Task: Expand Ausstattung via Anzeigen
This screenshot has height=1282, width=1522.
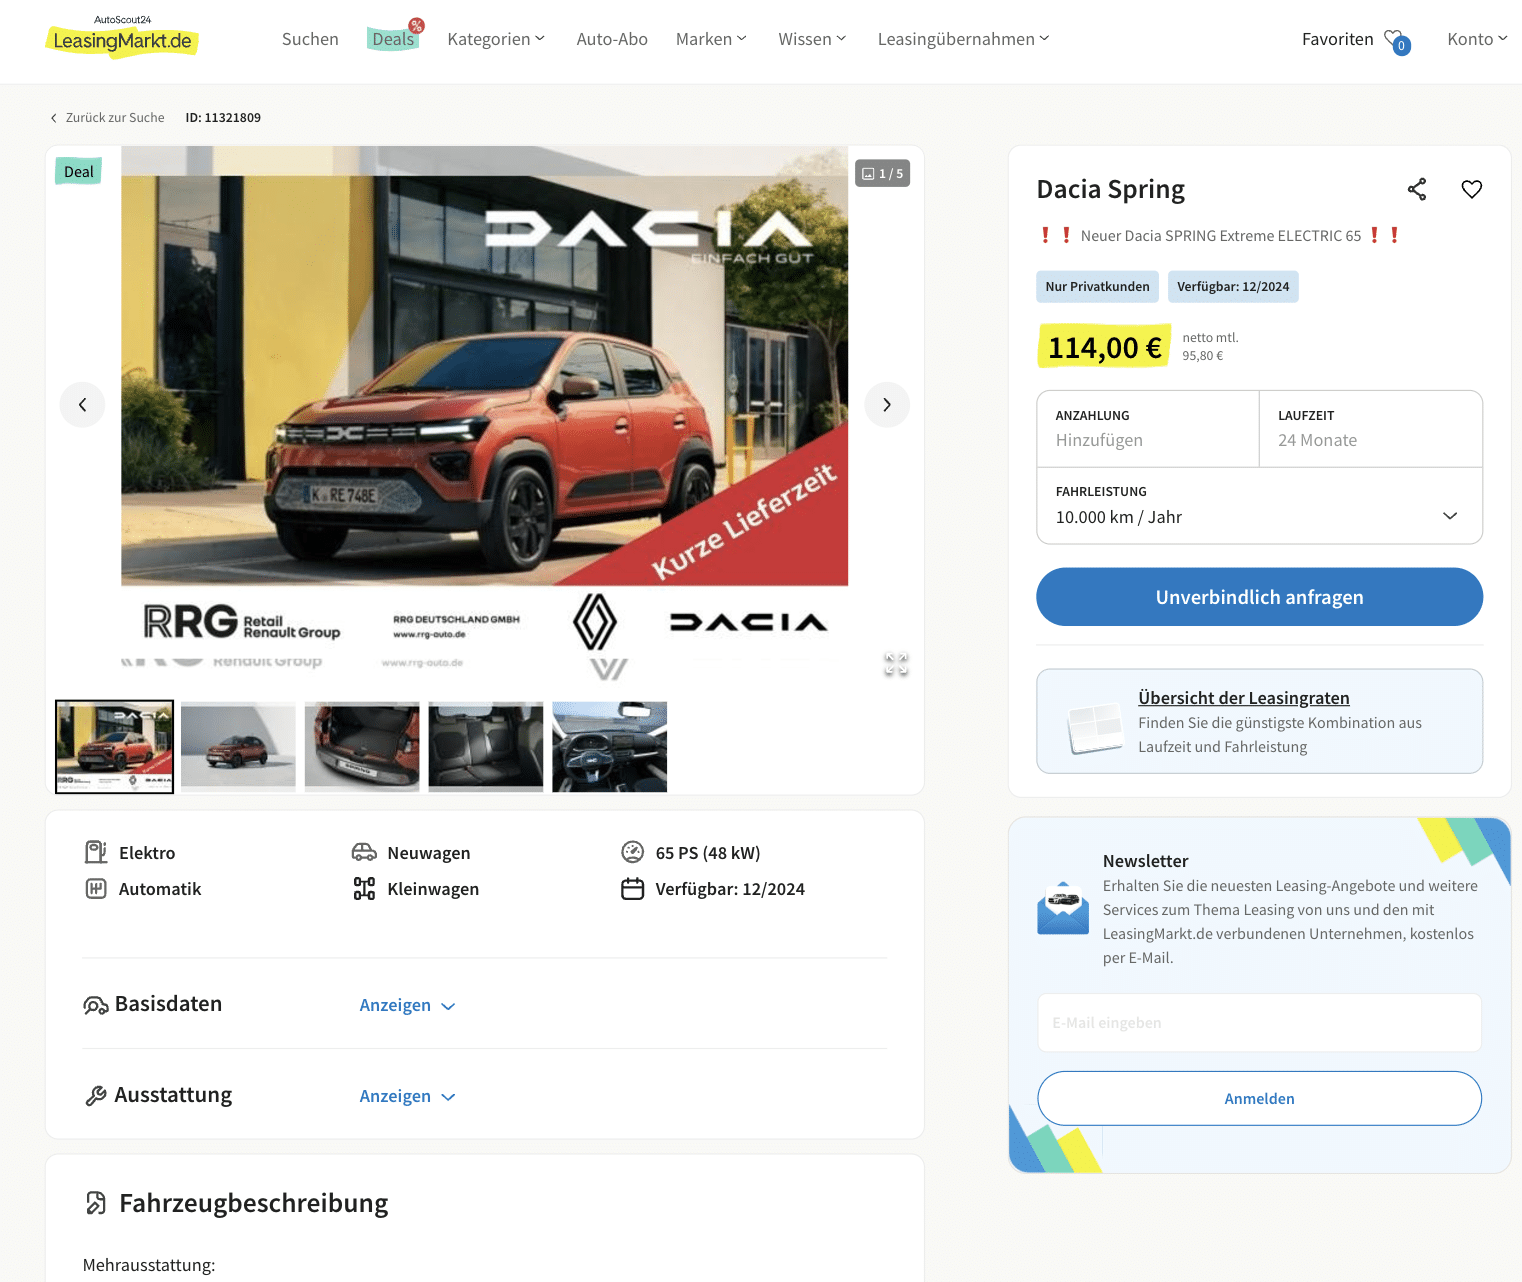Action: (407, 1096)
